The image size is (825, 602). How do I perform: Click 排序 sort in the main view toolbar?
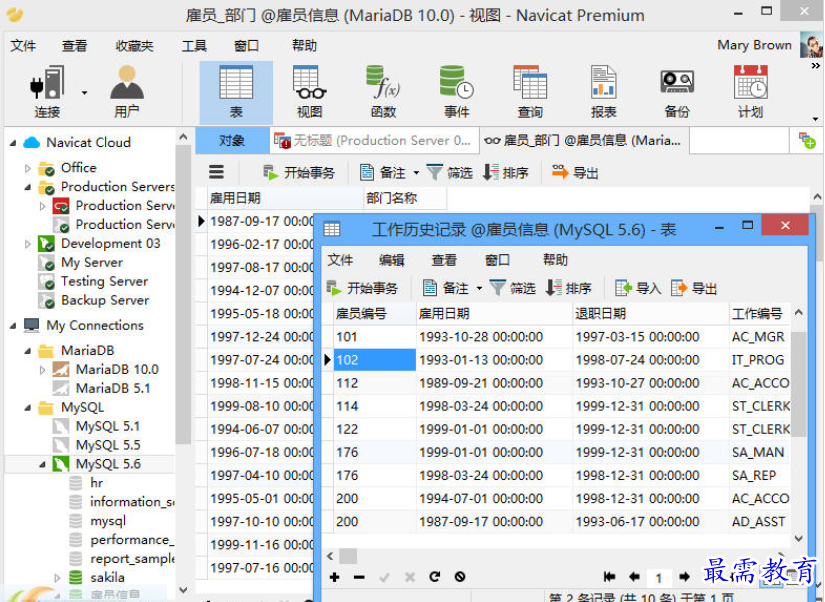tap(506, 173)
